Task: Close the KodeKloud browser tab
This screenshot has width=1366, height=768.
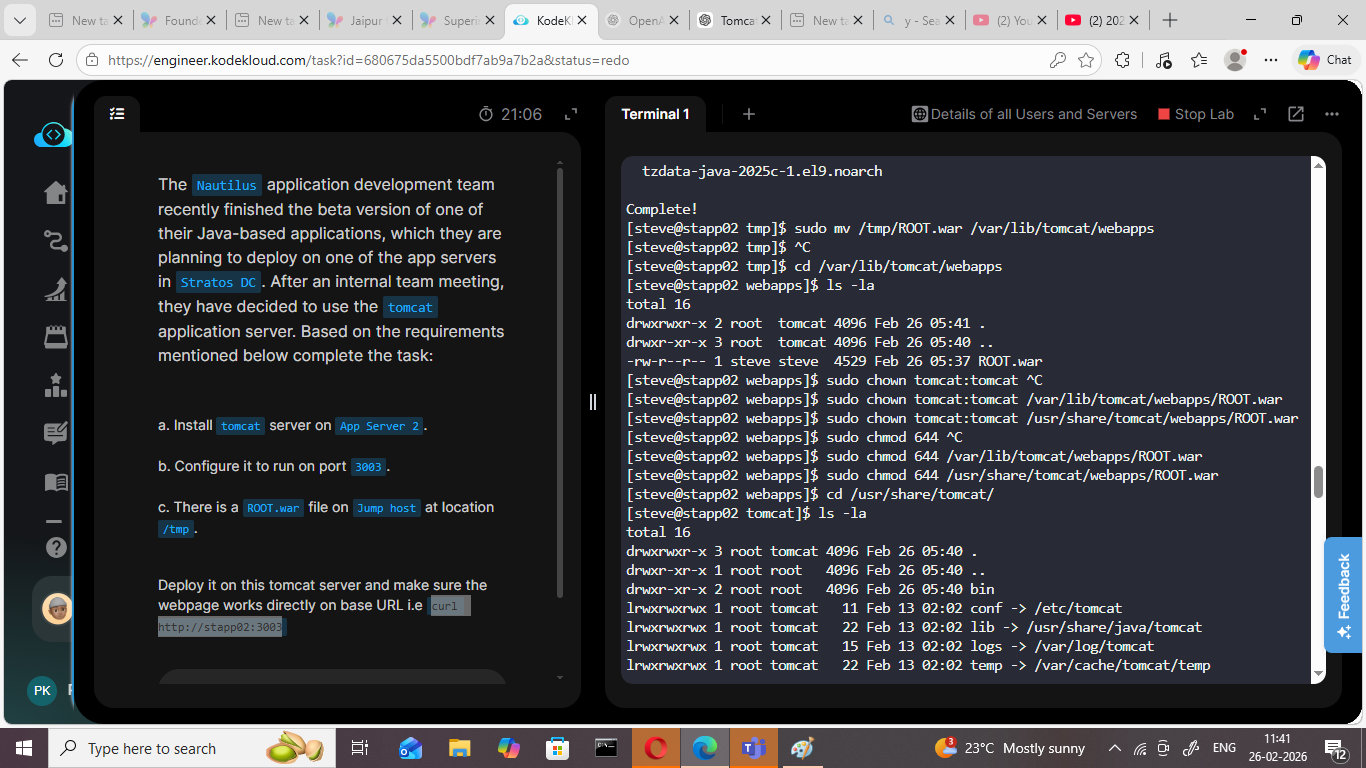Action: pos(582,20)
